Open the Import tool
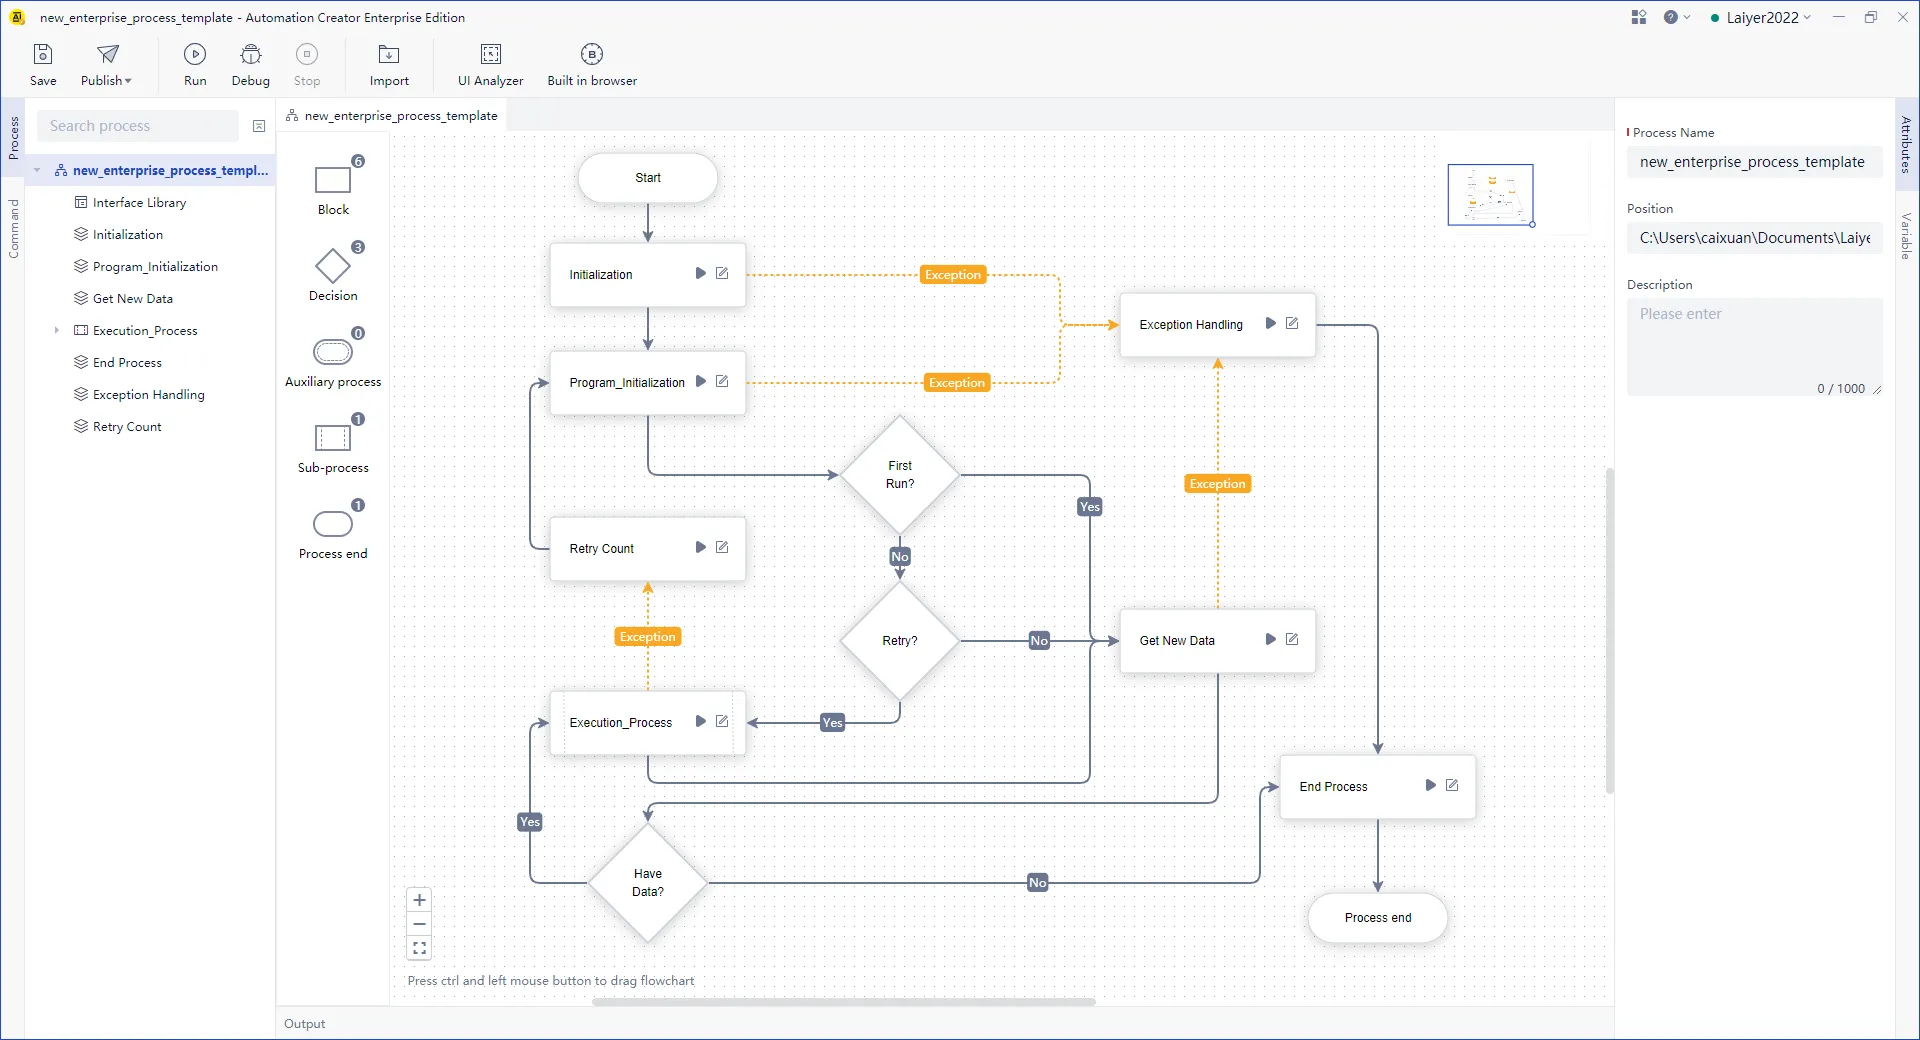The width and height of the screenshot is (1920, 1040). point(389,65)
